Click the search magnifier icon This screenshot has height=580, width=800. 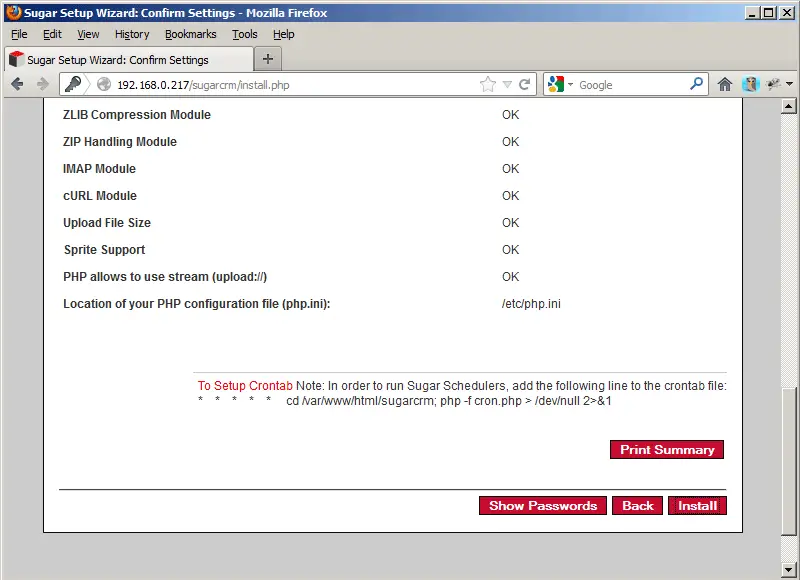(x=696, y=84)
